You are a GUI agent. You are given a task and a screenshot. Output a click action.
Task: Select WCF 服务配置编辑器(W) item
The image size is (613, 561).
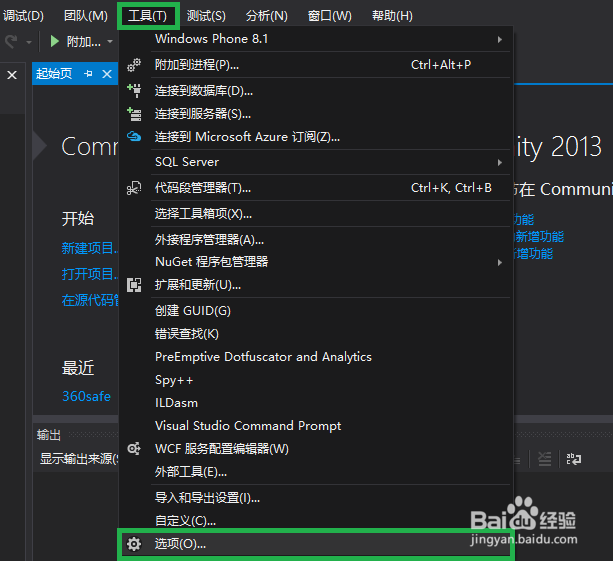(x=316, y=449)
